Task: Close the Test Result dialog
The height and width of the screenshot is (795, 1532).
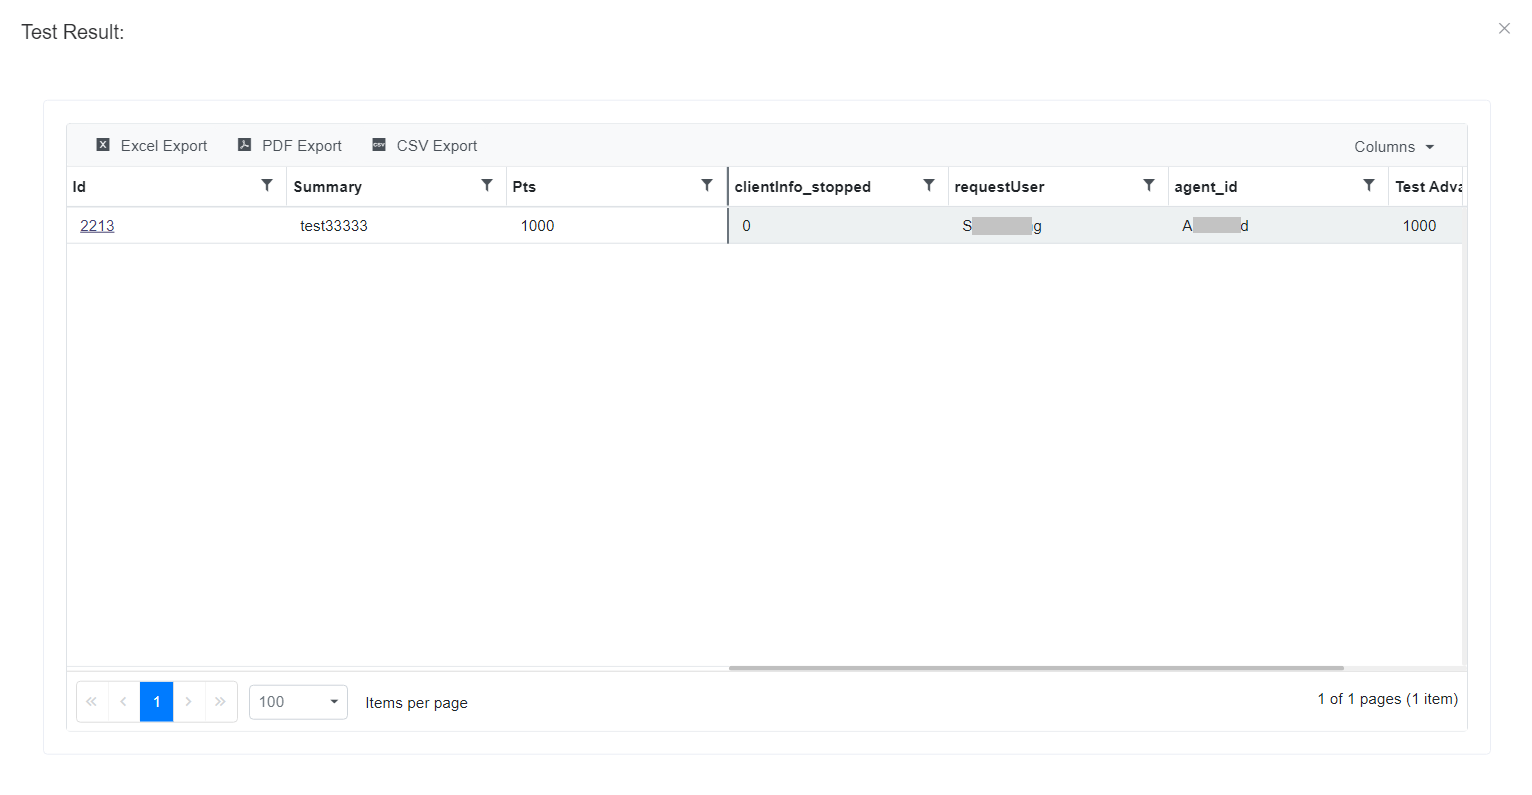Action: pyautogui.click(x=1504, y=29)
